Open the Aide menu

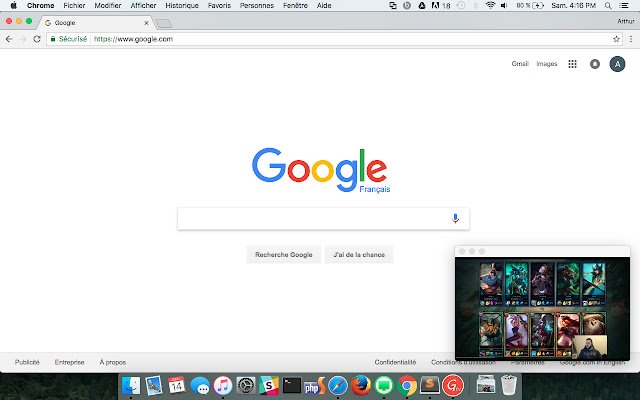point(324,6)
